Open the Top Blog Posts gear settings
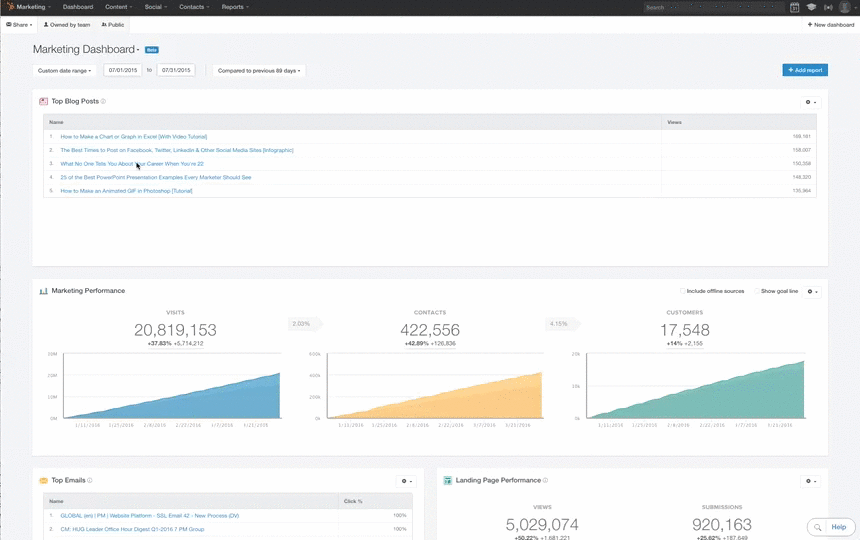This screenshot has height=540, width=860. (810, 102)
